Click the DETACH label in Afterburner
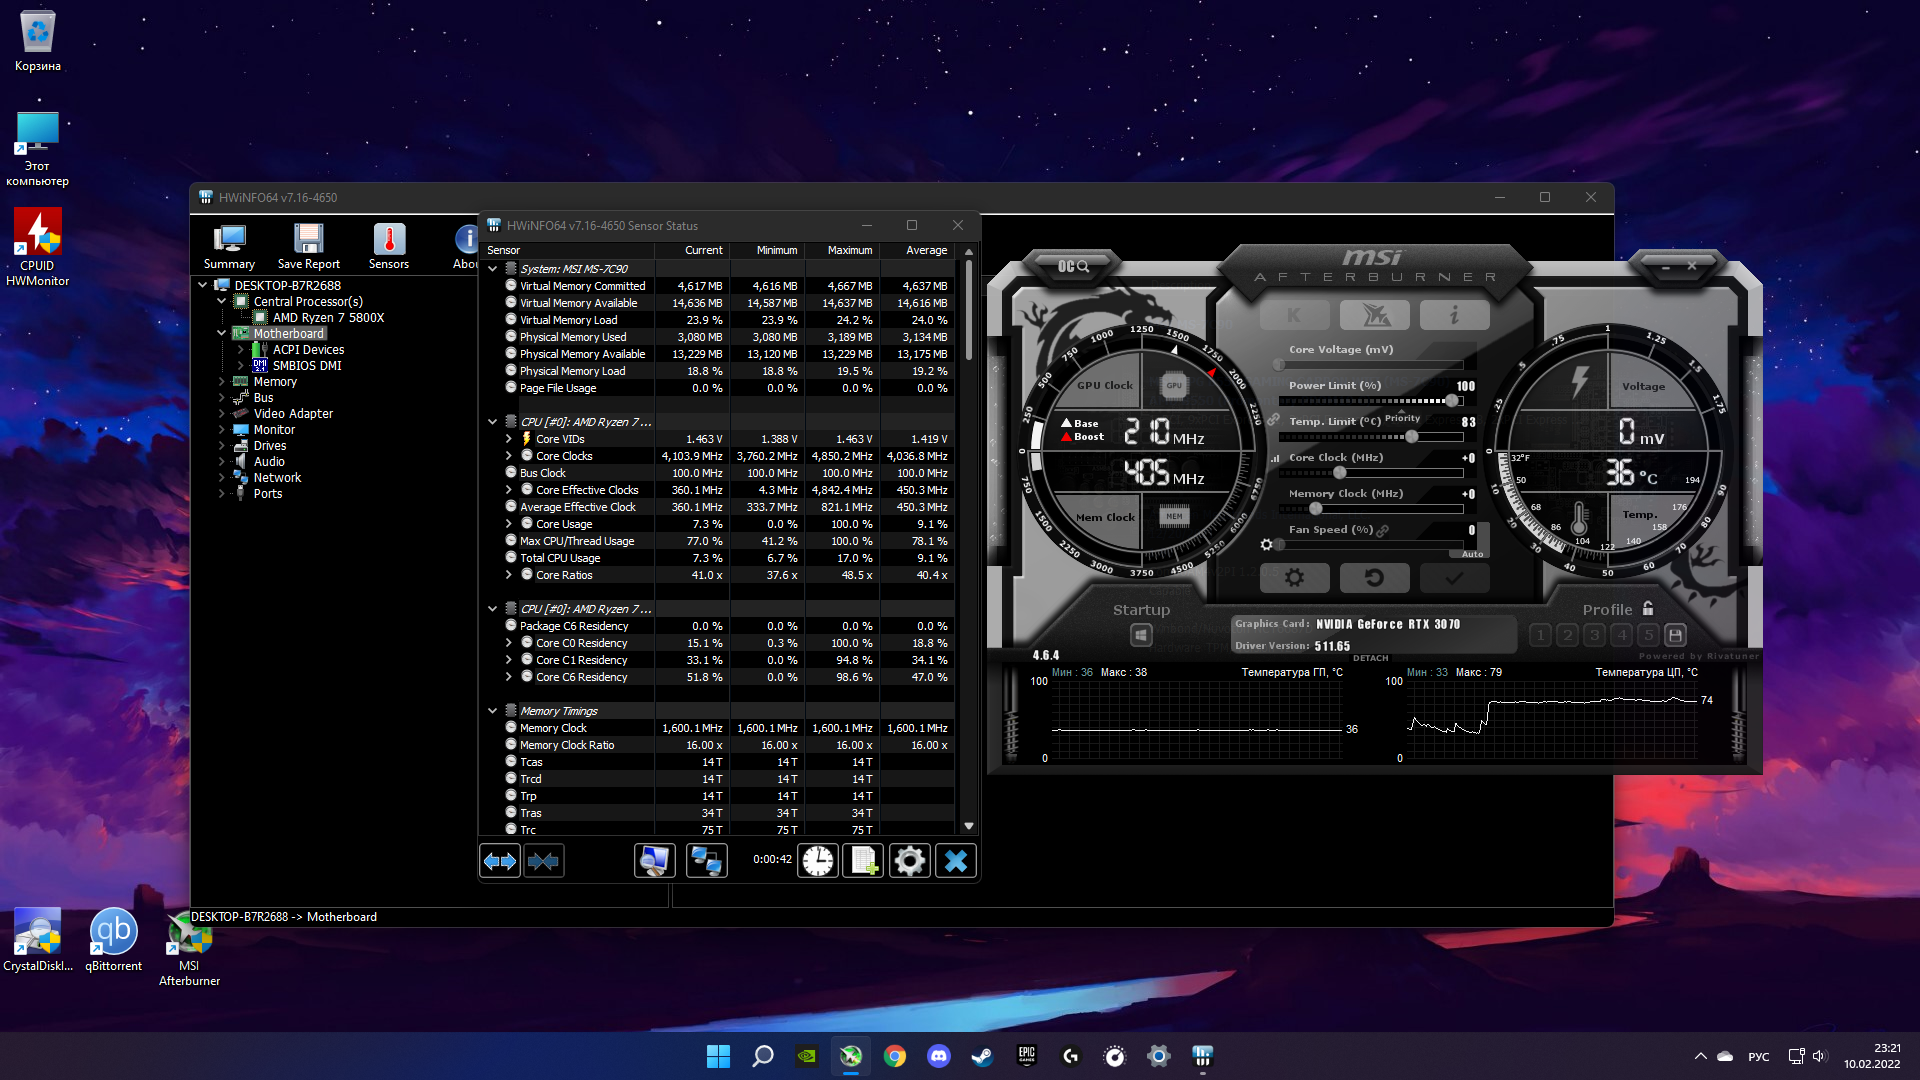1920x1080 pixels. (1370, 658)
